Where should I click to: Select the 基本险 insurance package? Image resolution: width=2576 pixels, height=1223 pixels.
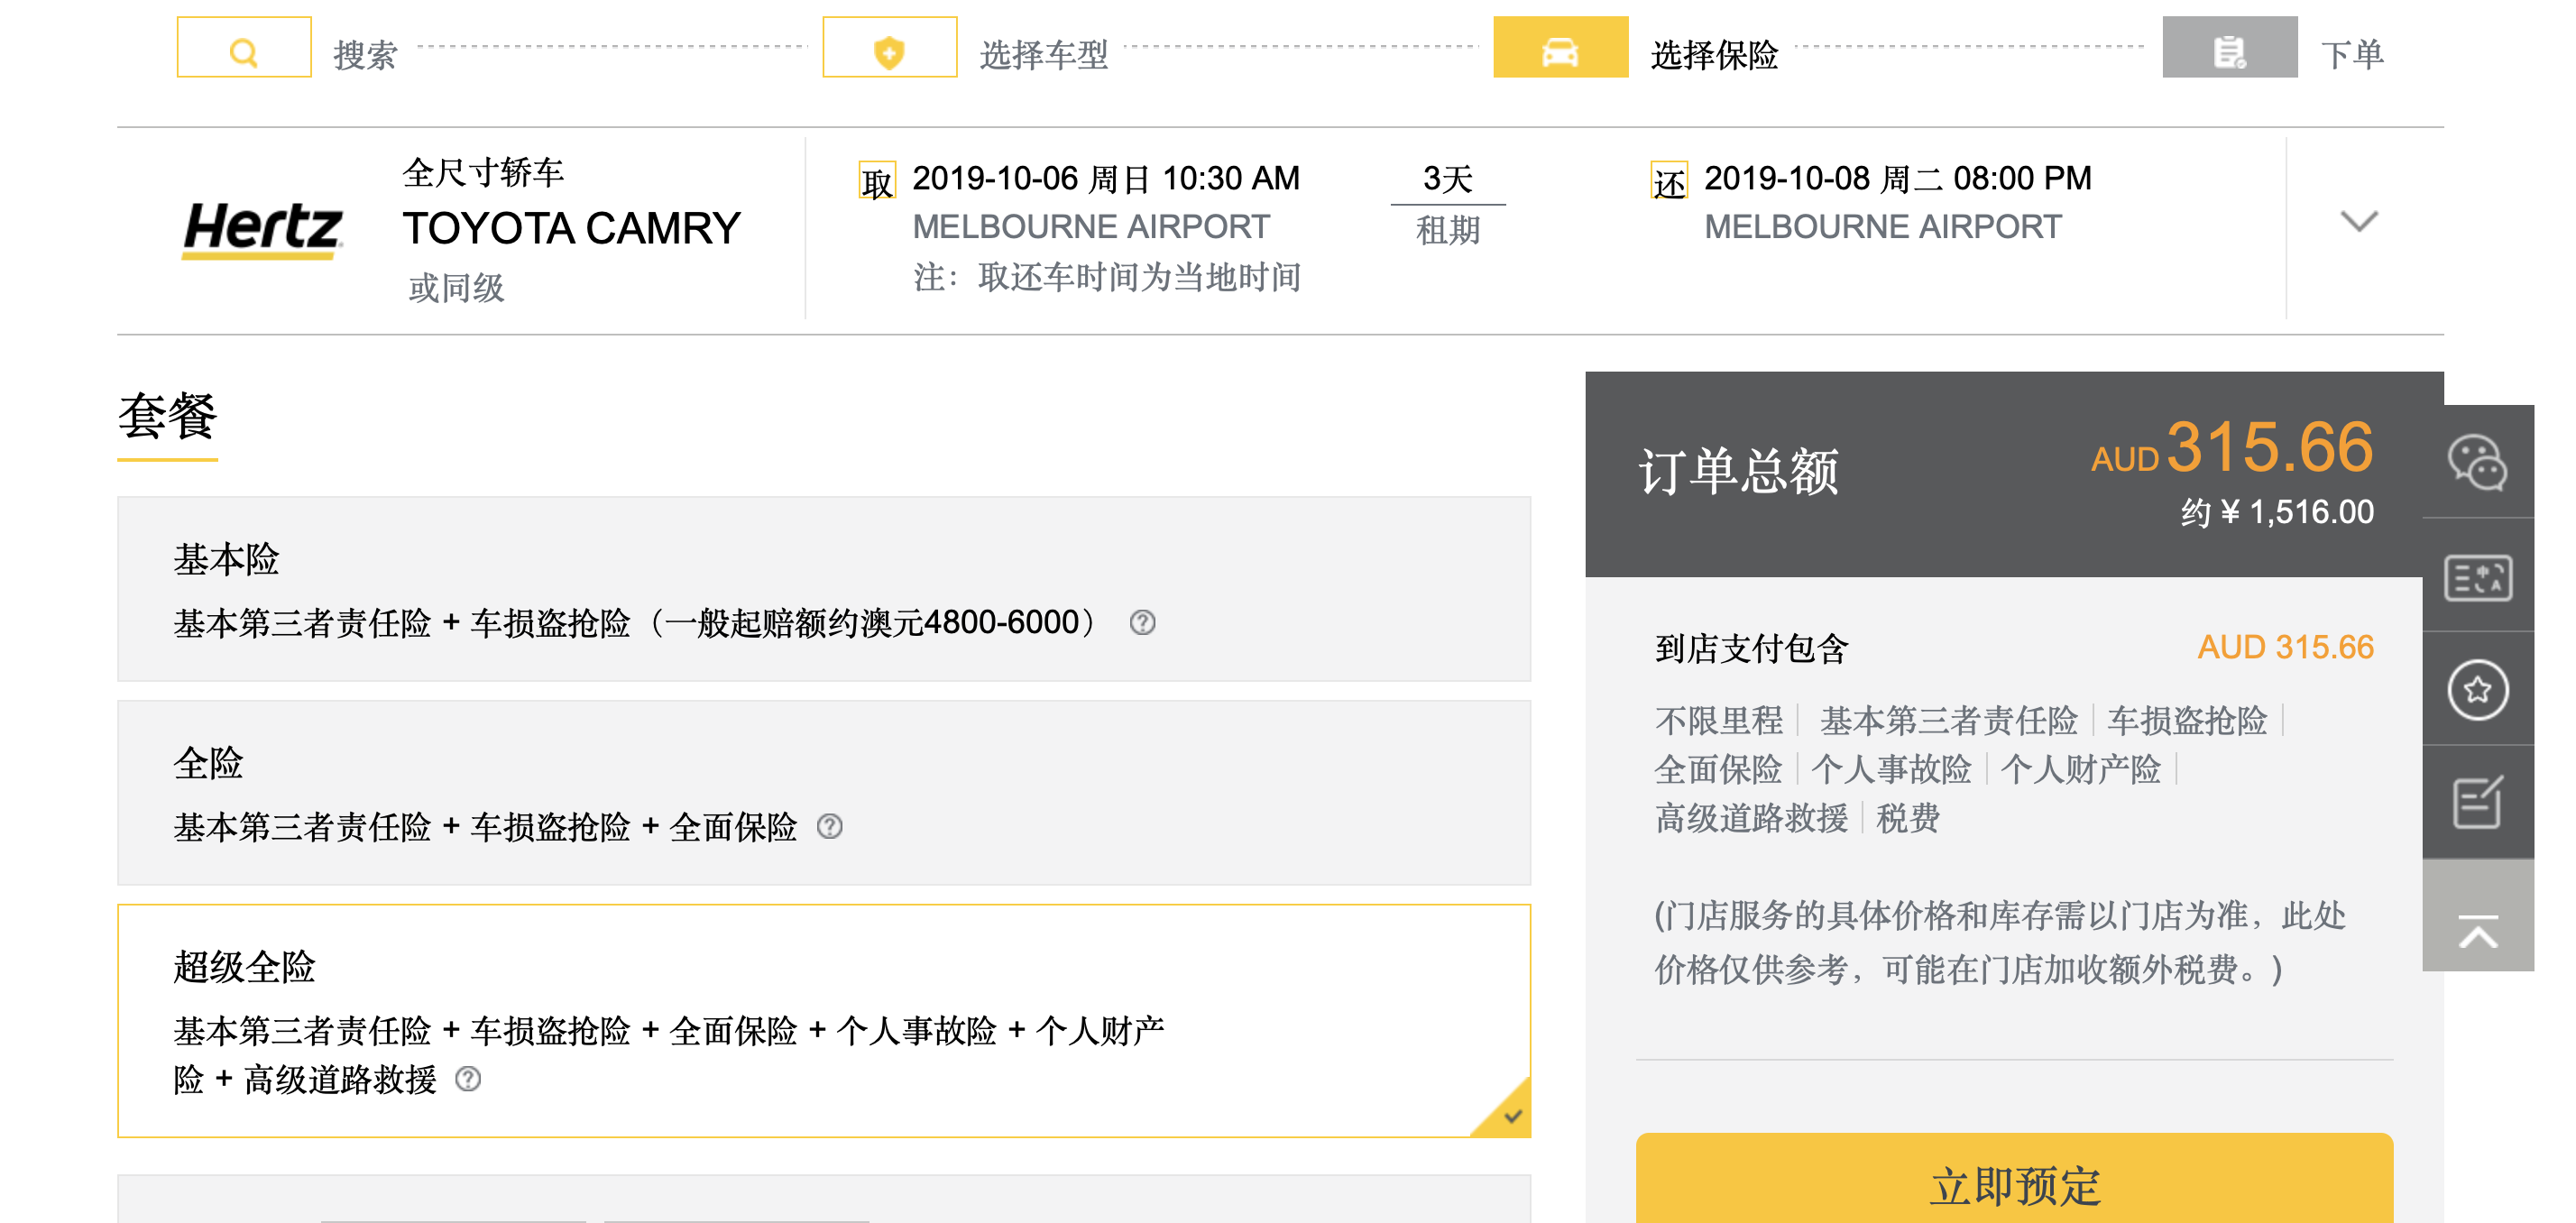click(x=823, y=588)
